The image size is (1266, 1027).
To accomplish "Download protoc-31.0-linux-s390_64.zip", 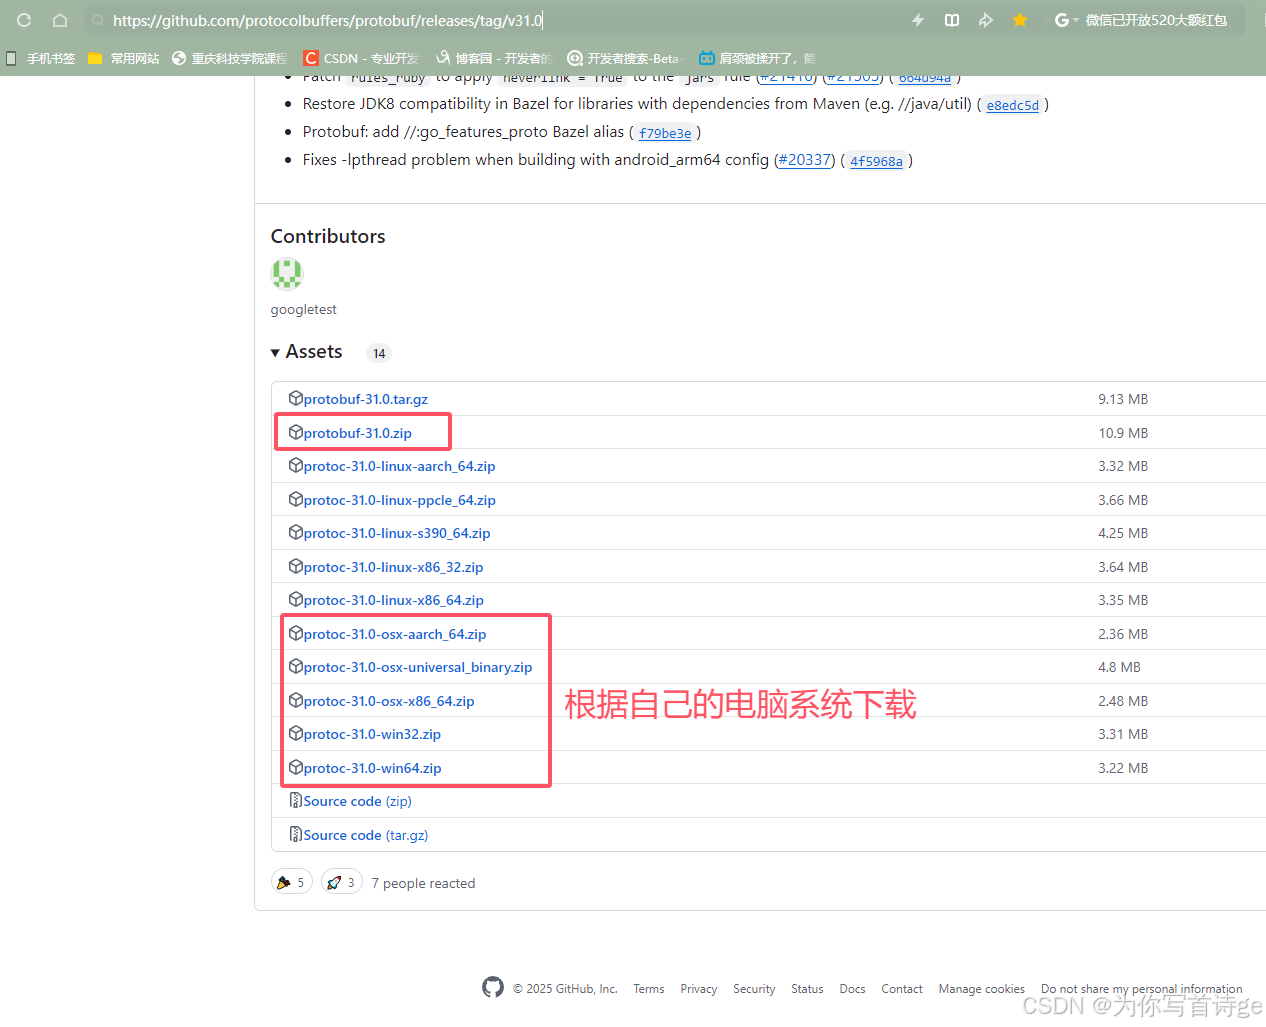I will (x=397, y=533).
